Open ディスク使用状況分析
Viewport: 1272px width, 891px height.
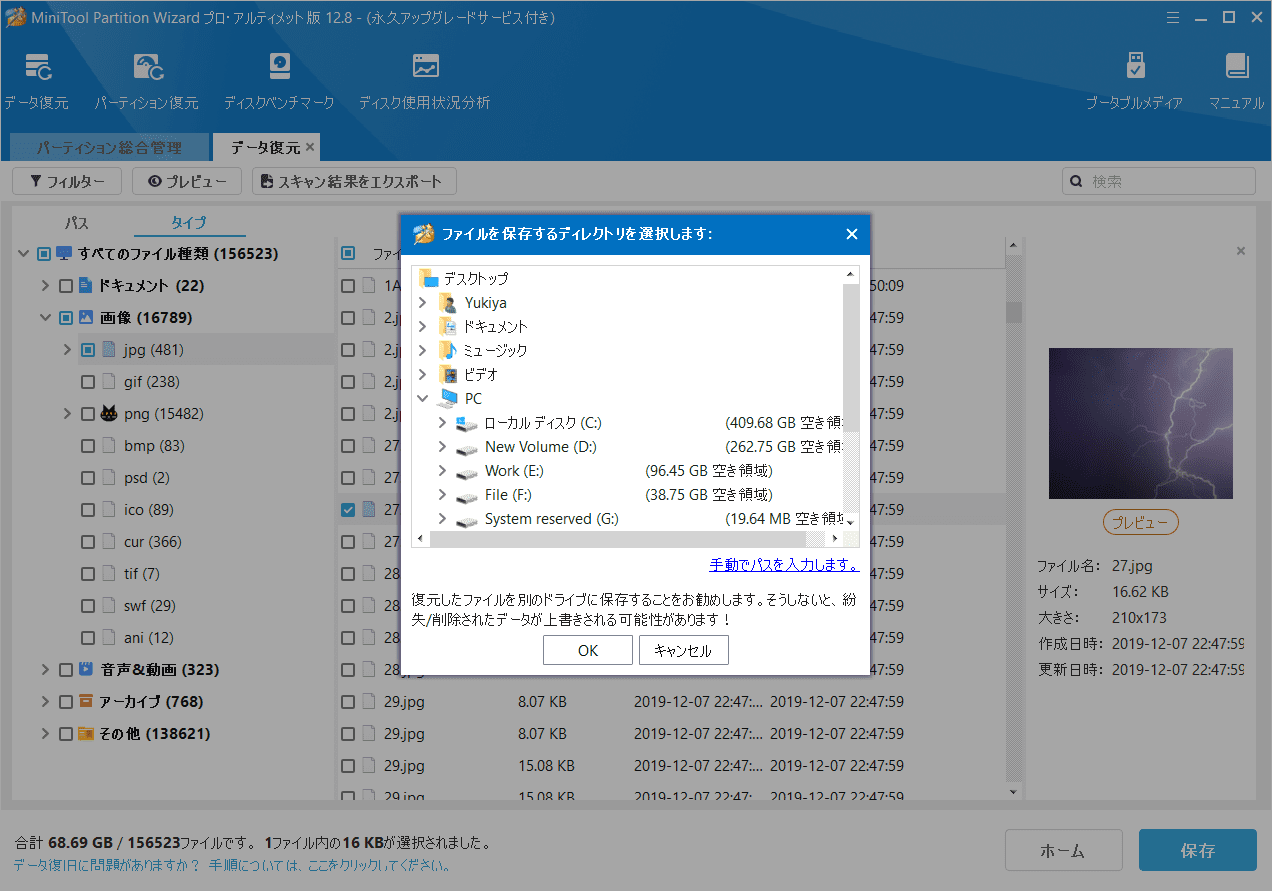(x=424, y=80)
